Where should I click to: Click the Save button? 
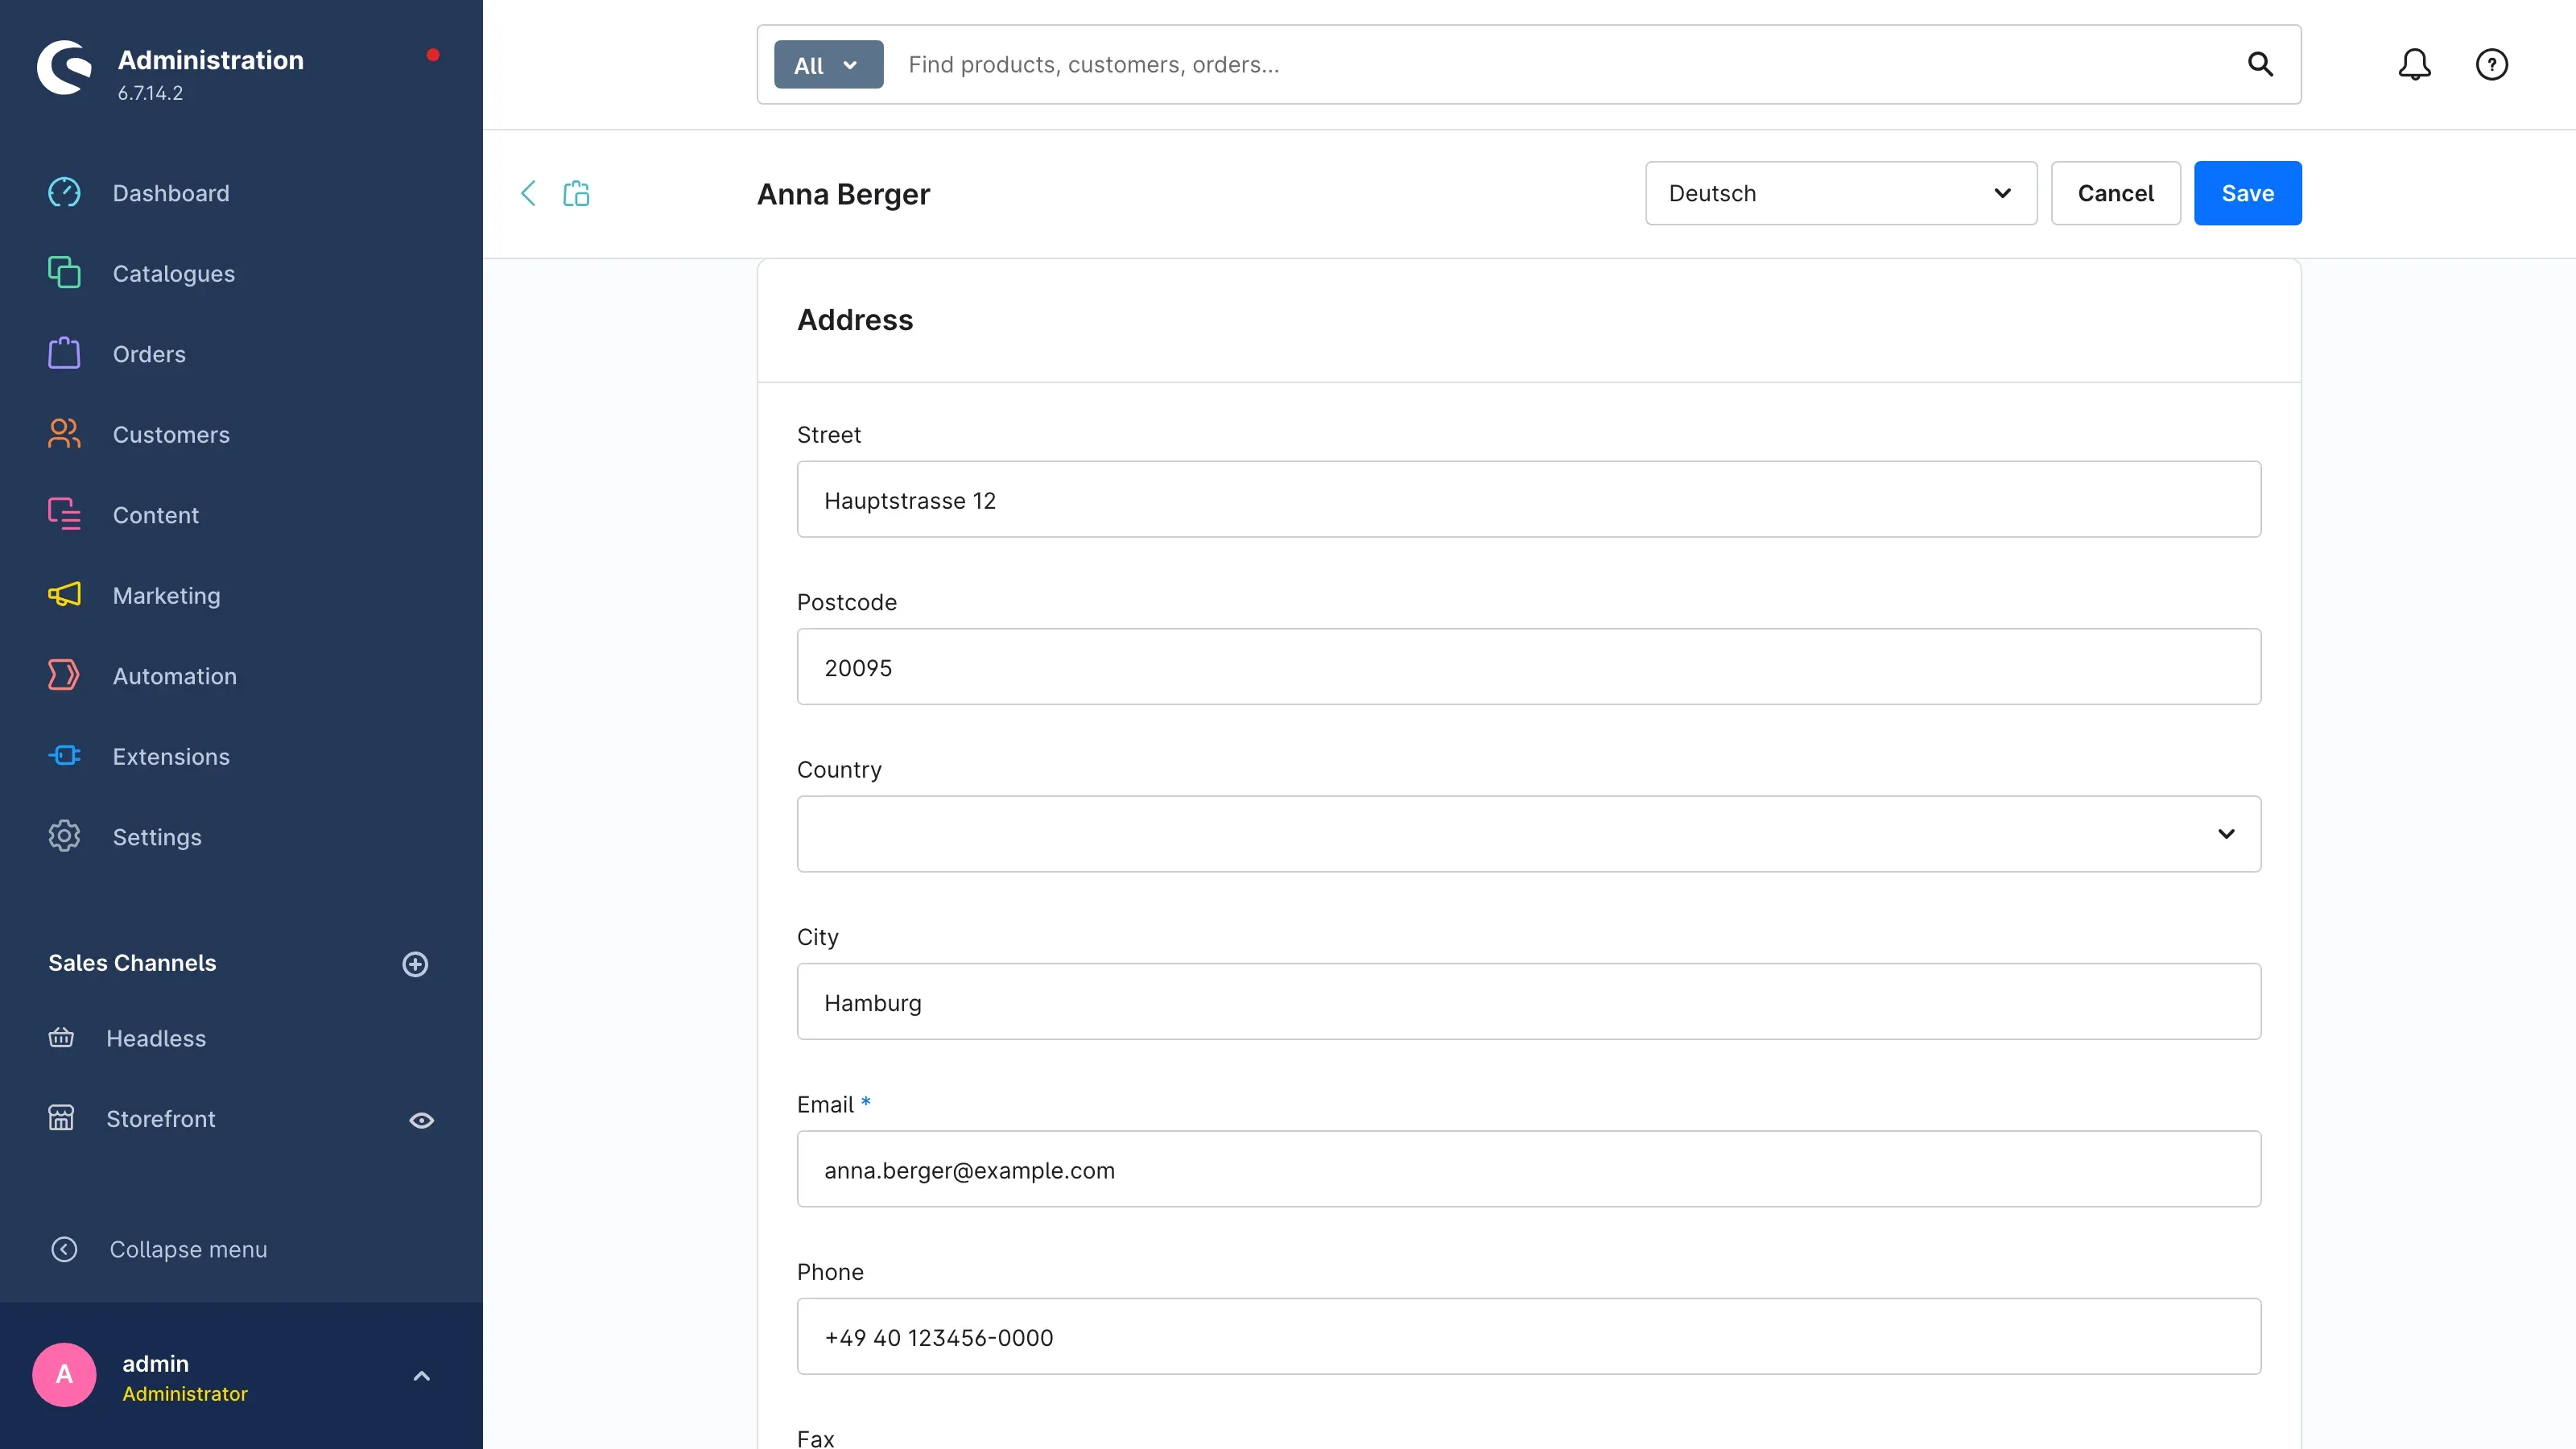coord(2247,194)
